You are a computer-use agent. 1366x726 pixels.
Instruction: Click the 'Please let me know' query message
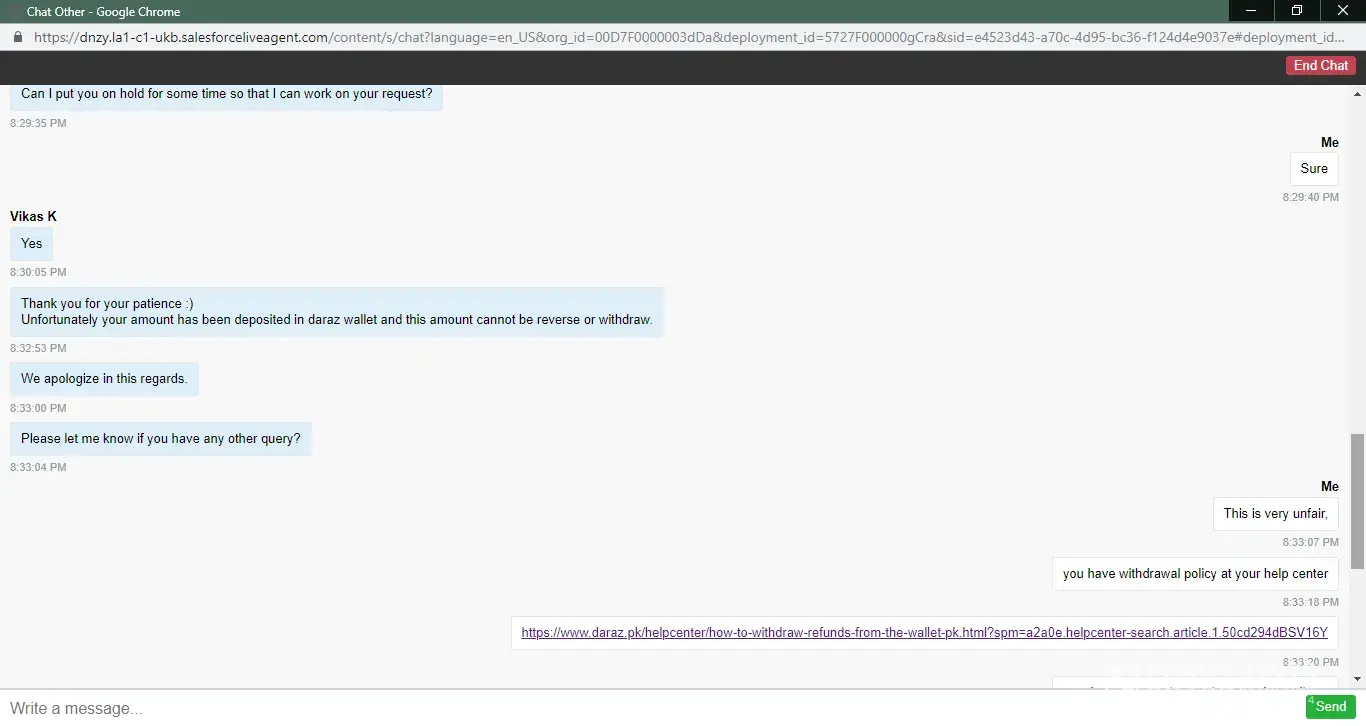[x=161, y=439]
